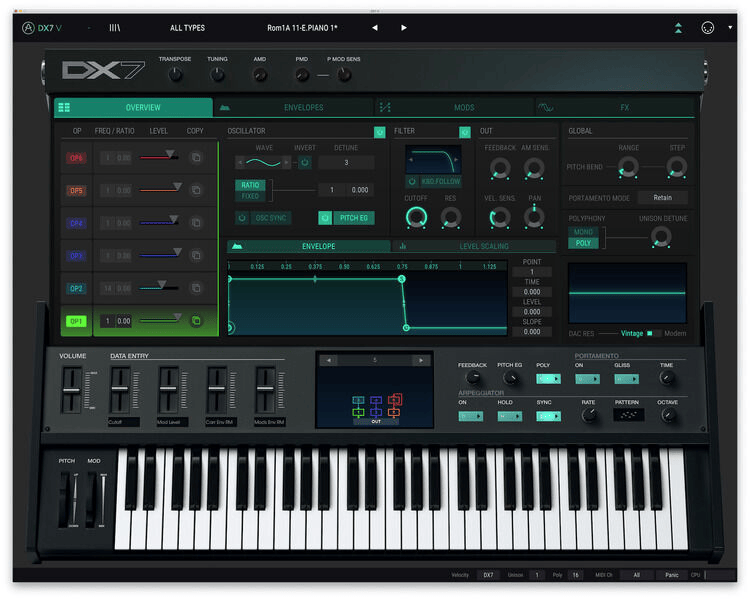
Task: Copy OP2 operator settings icon
Action: pos(196,288)
